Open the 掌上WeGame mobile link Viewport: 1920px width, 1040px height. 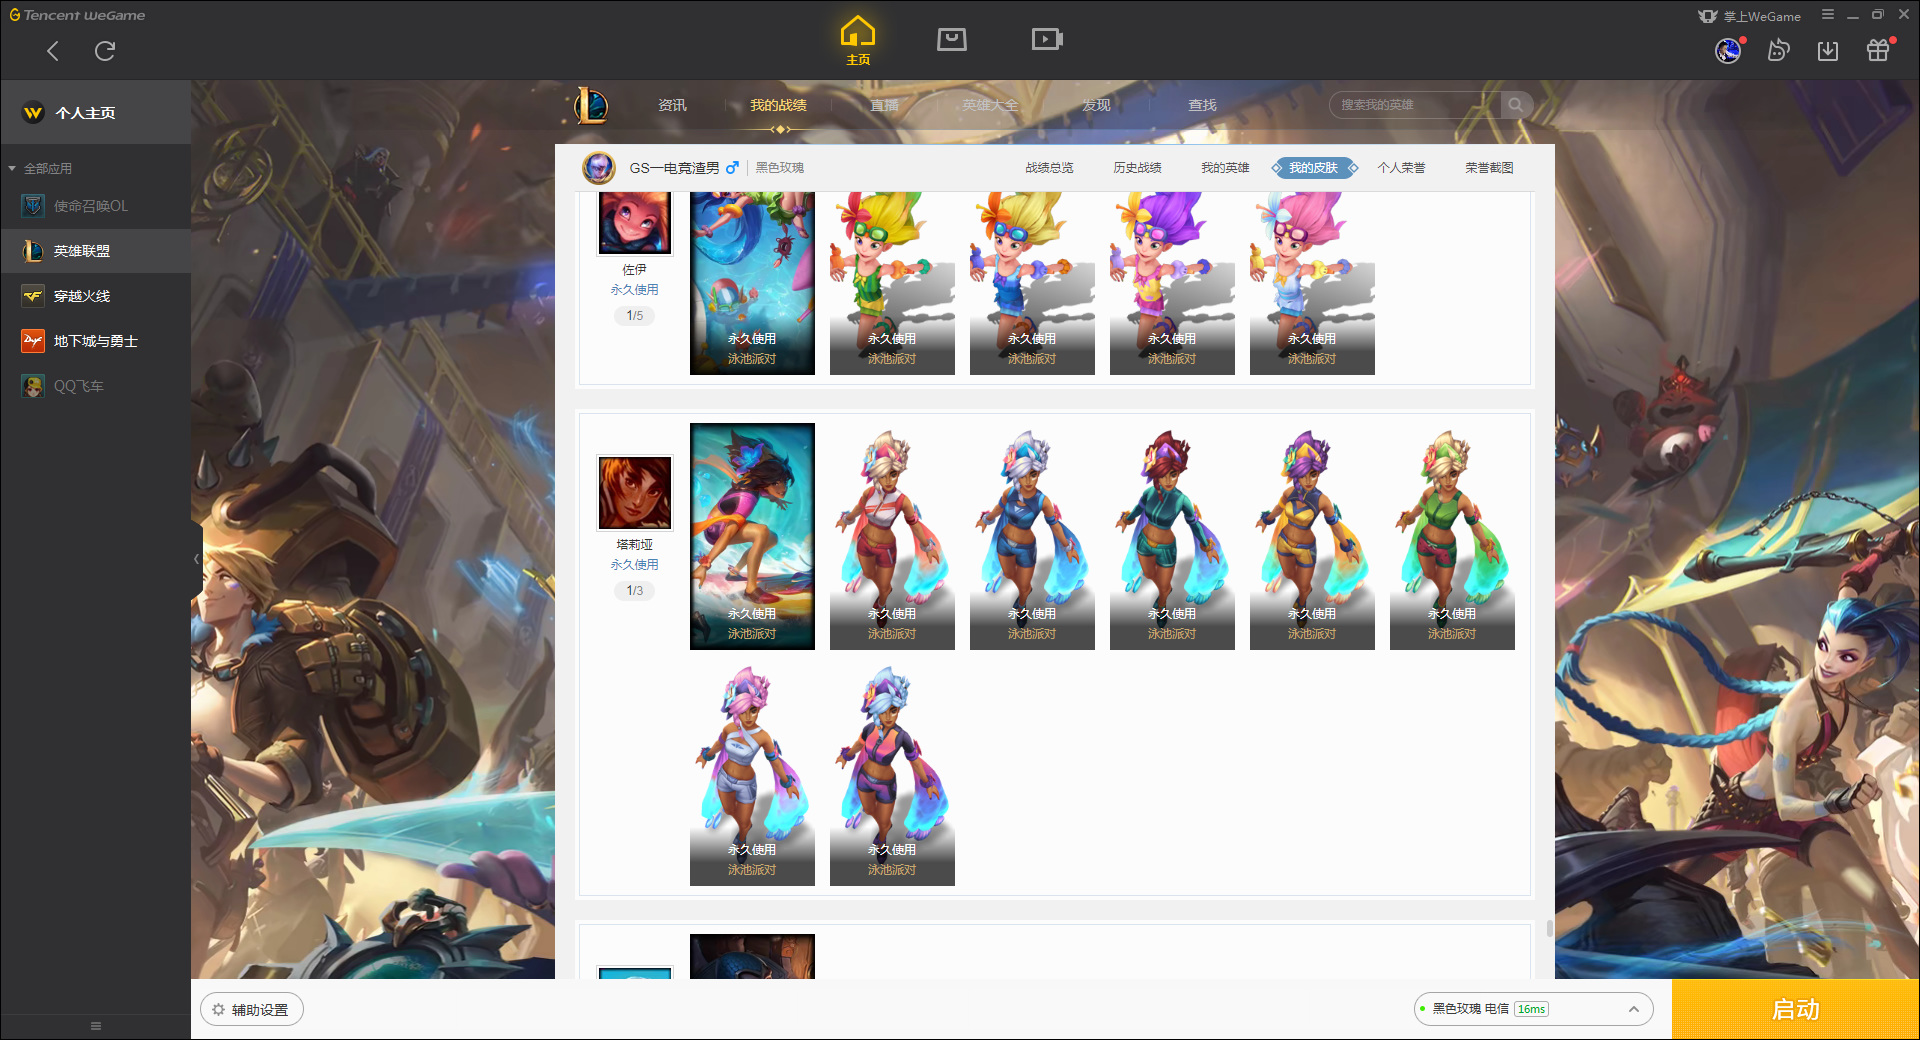[1750, 16]
